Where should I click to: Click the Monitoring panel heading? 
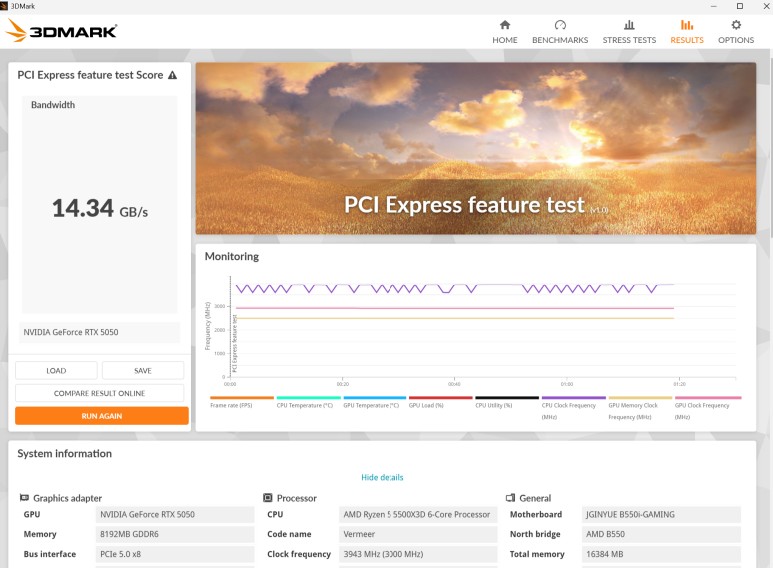232,256
